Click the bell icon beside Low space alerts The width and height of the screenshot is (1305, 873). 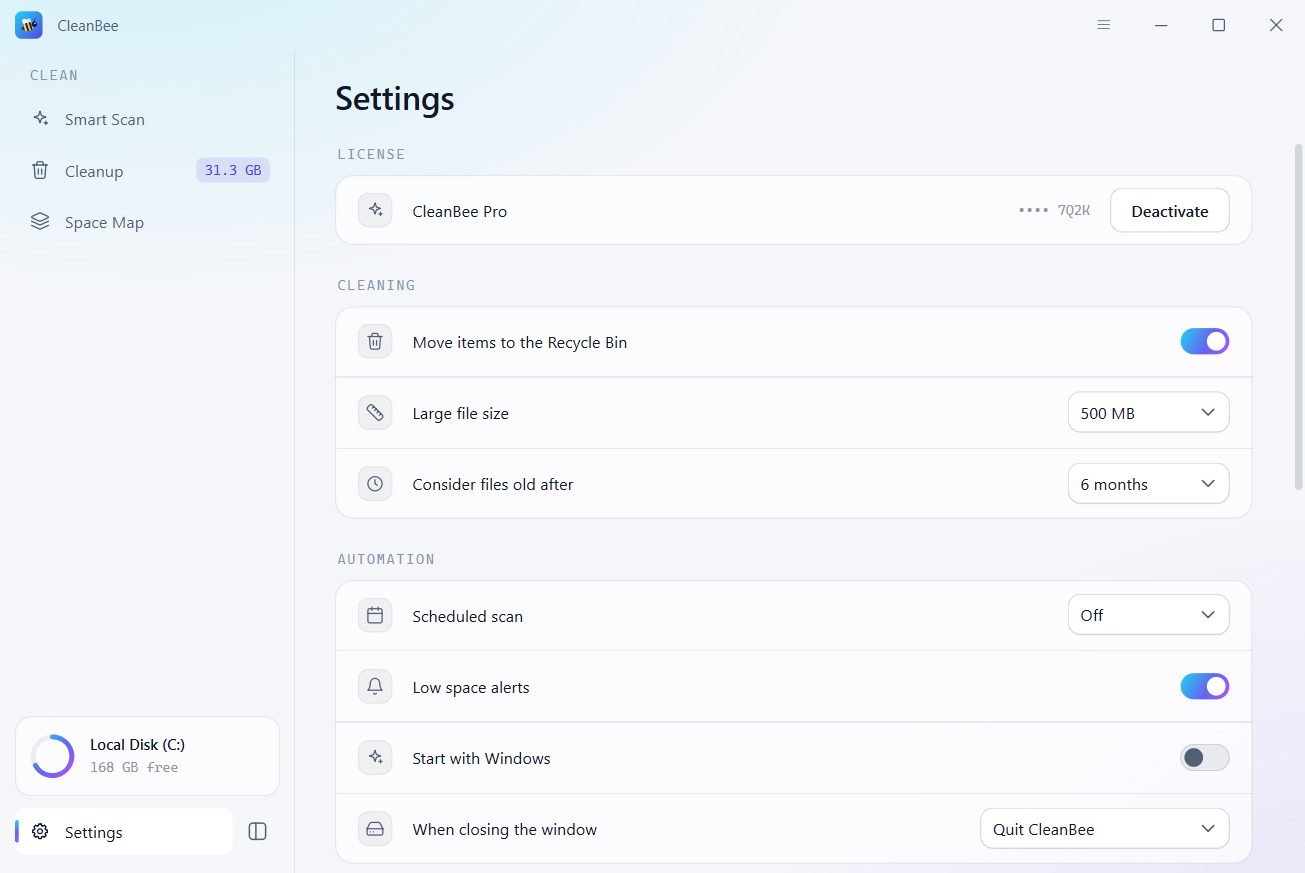click(x=375, y=687)
